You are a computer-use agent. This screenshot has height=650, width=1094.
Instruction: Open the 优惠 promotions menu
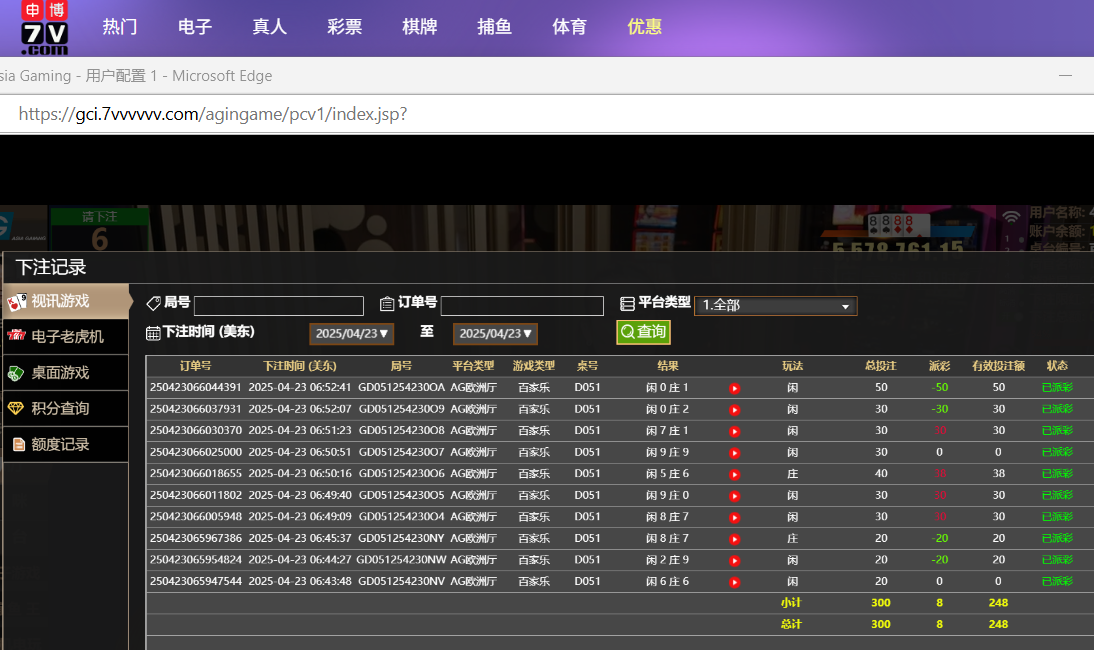(644, 27)
